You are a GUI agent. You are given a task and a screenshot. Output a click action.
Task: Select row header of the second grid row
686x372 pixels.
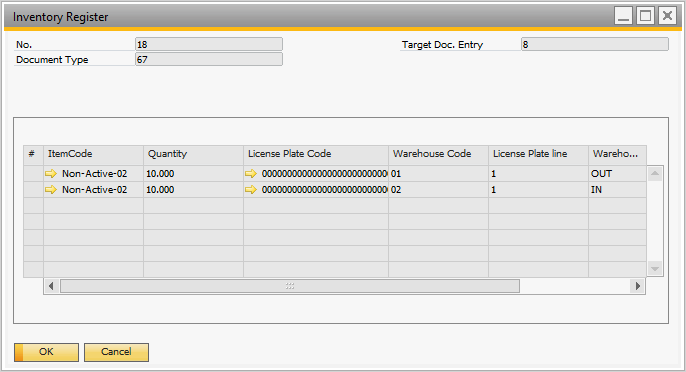(x=33, y=190)
